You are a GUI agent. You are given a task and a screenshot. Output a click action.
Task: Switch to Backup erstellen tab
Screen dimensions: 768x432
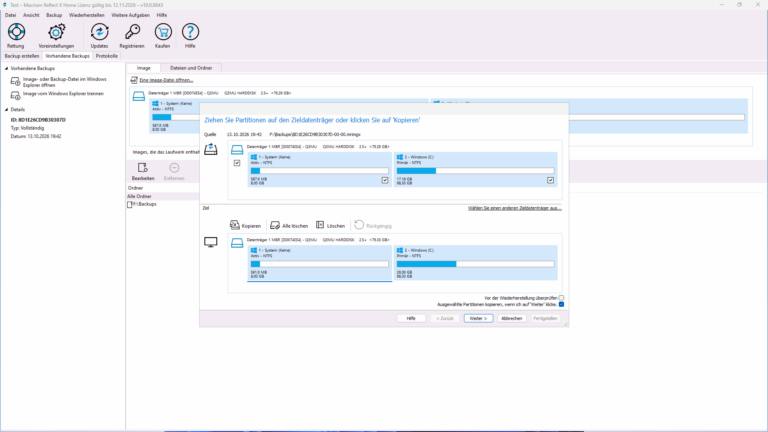click(22, 56)
